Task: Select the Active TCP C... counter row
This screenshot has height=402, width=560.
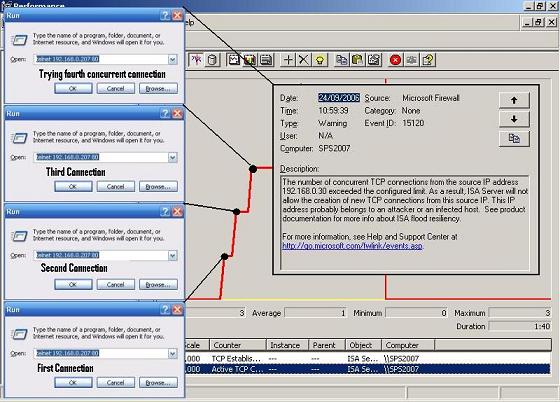Action: 368,369
